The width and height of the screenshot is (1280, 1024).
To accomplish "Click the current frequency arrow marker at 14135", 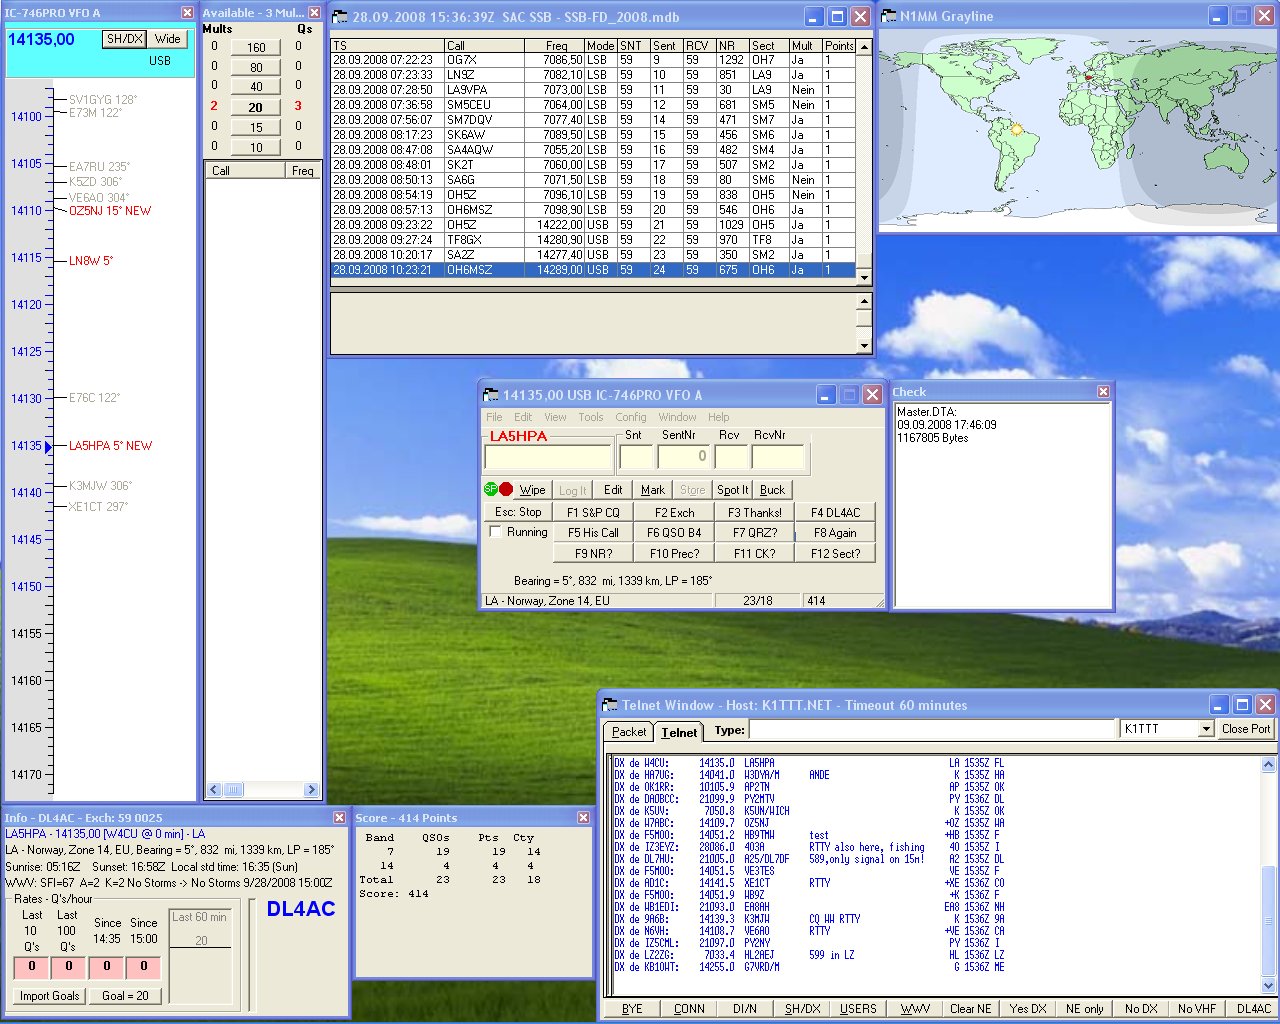I will pyautogui.click(x=48, y=447).
